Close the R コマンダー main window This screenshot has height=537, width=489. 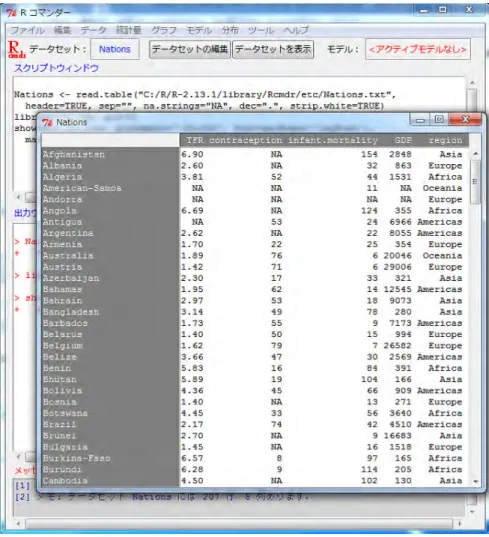(469, 10)
